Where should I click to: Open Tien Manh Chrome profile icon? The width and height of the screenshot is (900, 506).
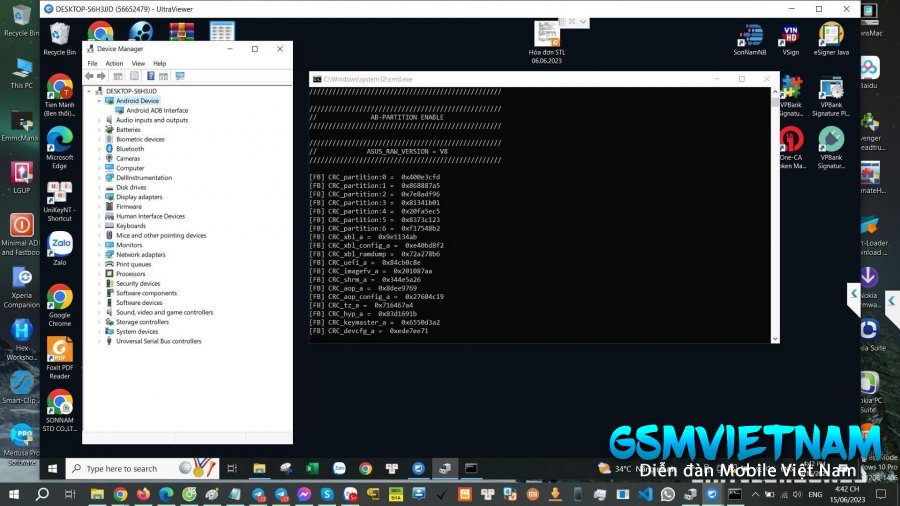pyautogui.click(x=60, y=95)
